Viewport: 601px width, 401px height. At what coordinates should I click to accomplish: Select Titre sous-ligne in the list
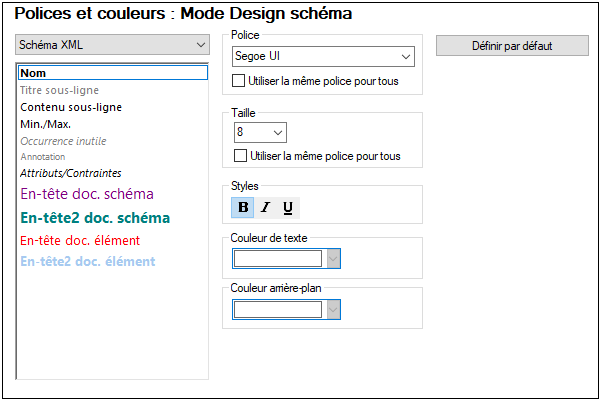coord(59,90)
